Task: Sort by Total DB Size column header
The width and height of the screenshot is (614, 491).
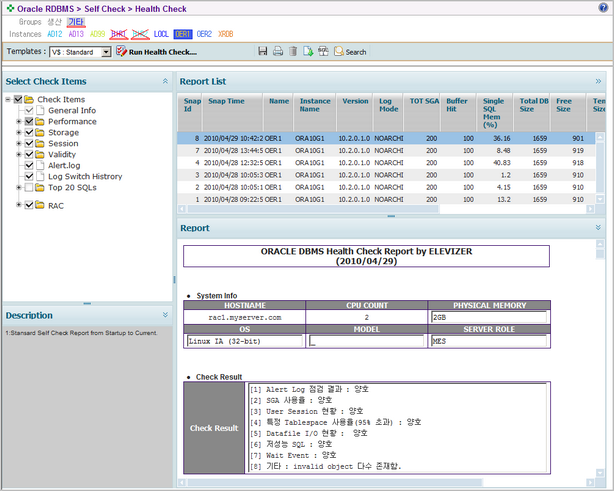Action: click(x=532, y=112)
